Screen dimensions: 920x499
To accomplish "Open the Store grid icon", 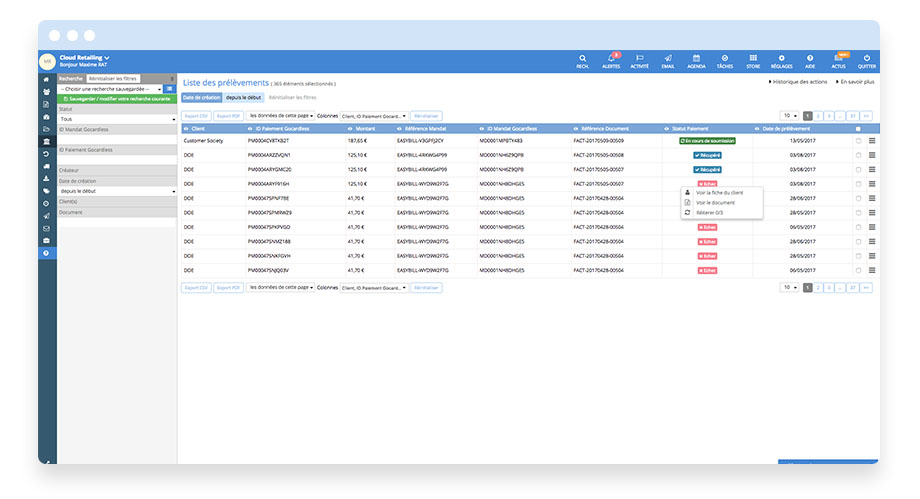I will click(753, 60).
